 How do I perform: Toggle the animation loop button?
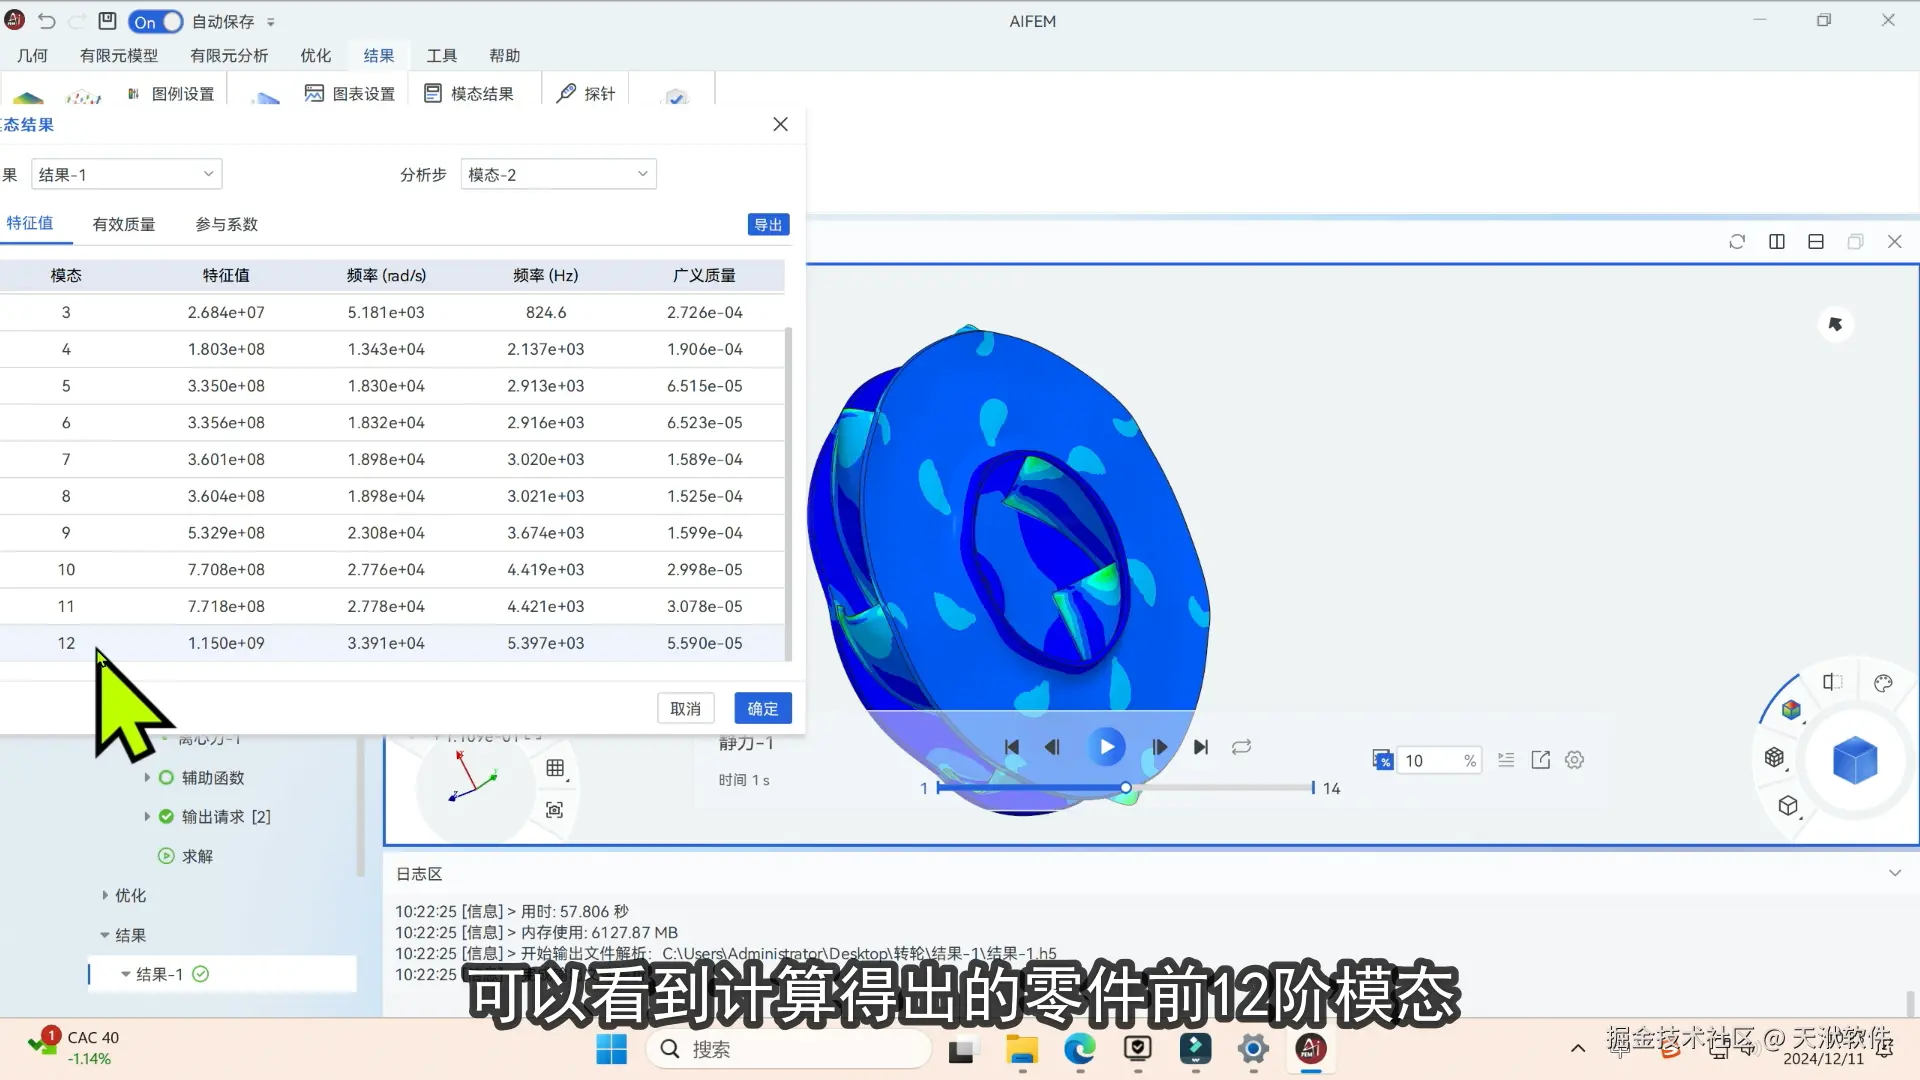[1241, 747]
